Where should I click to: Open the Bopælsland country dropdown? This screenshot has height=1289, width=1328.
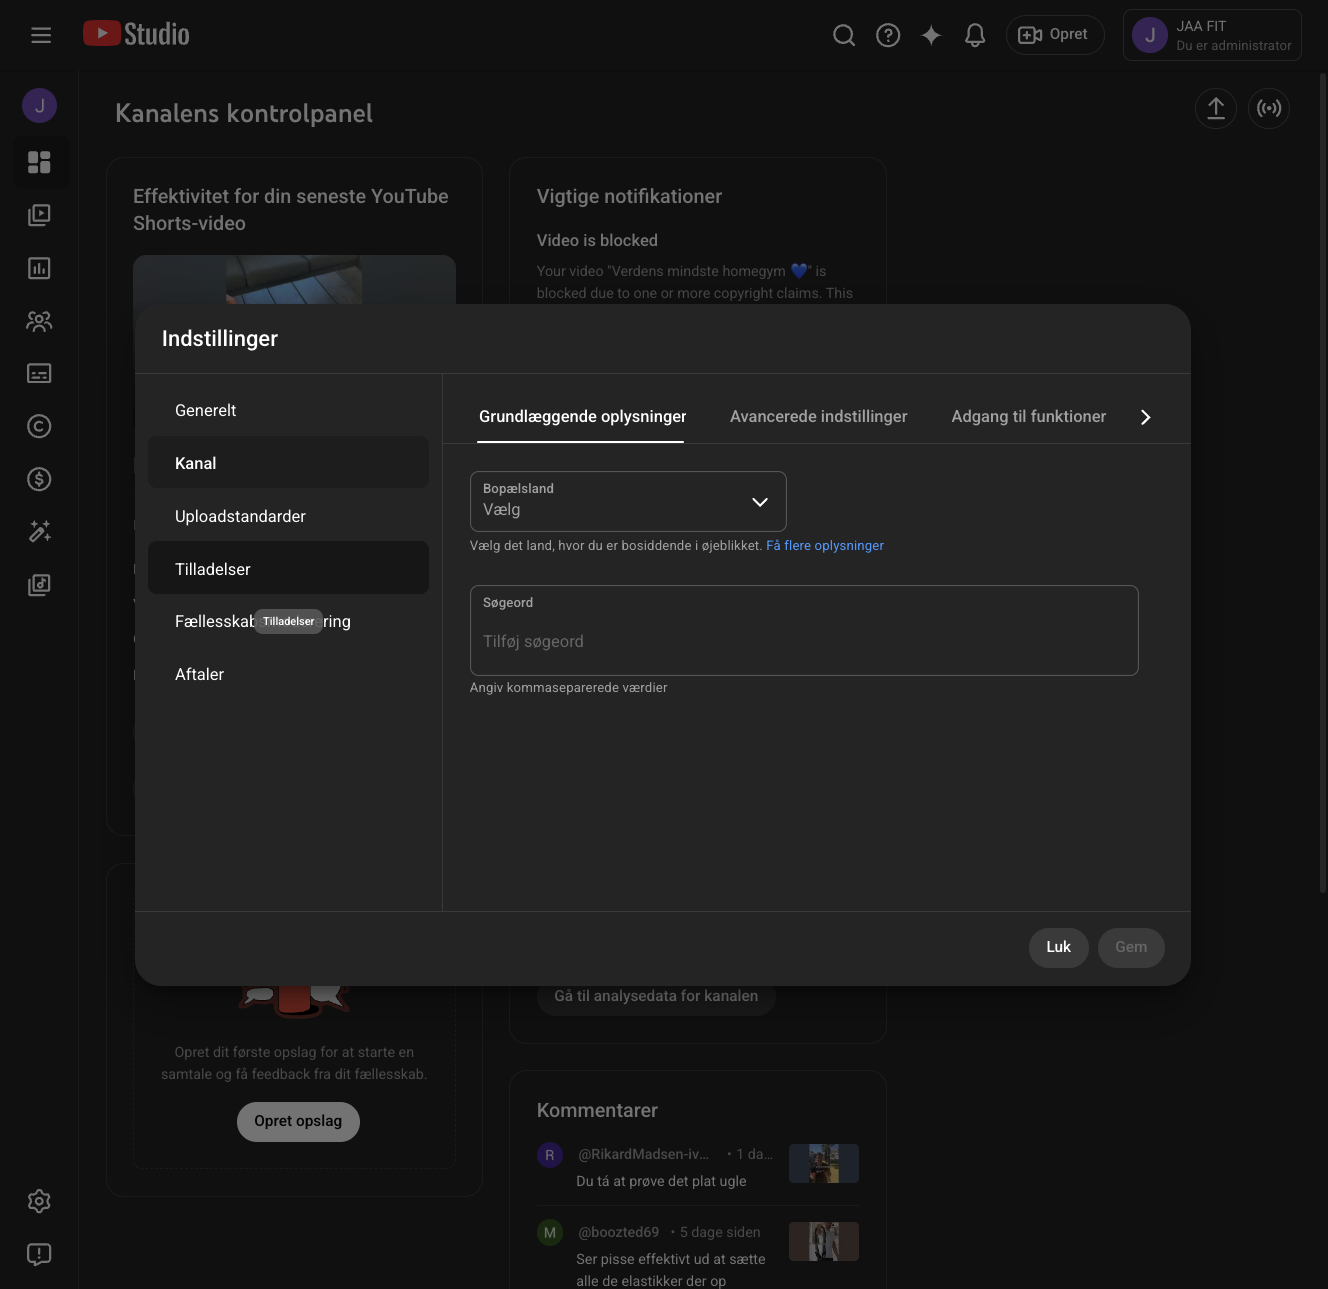pyautogui.click(x=628, y=501)
